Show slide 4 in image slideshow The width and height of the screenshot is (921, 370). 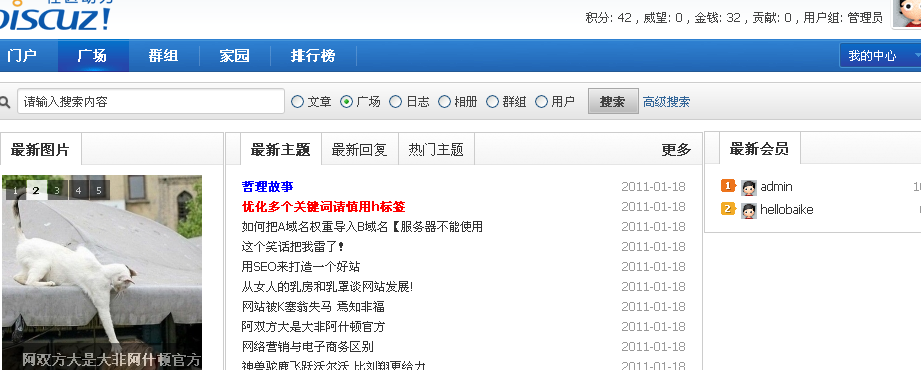[x=78, y=190]
